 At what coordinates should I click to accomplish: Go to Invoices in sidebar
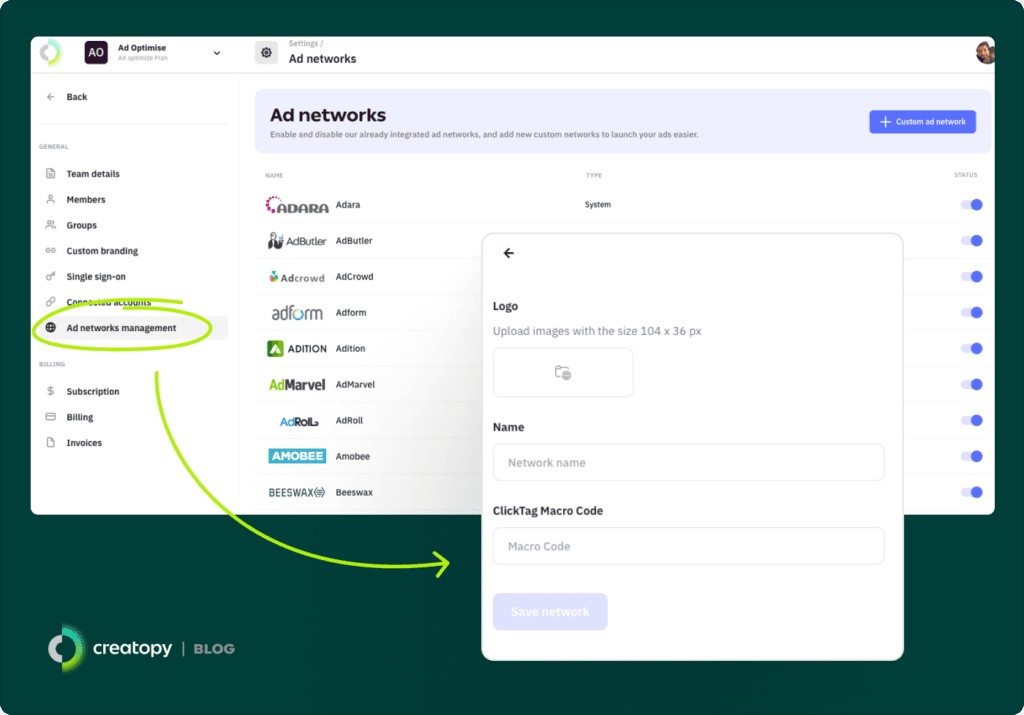tap(84, 443)
